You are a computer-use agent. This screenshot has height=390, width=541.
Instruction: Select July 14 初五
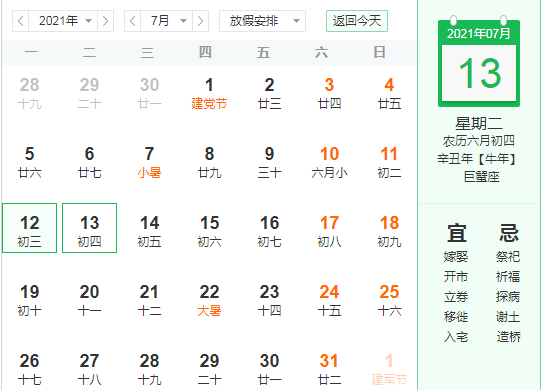coord(149,231)
